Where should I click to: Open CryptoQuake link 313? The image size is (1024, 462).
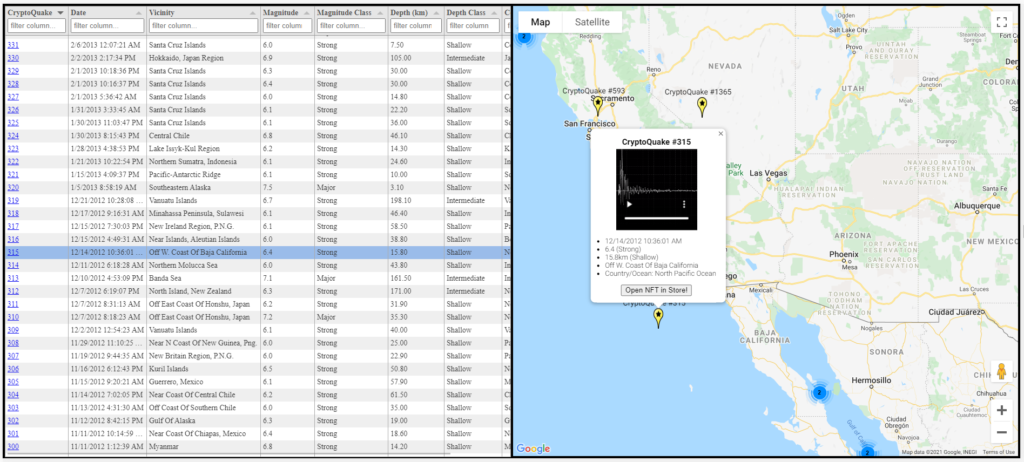[x=13, y=278]
